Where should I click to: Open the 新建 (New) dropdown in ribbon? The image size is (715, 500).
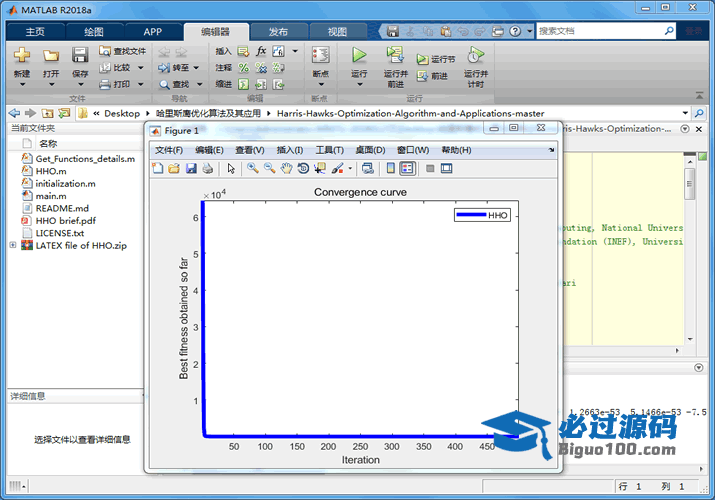[22, 84]
